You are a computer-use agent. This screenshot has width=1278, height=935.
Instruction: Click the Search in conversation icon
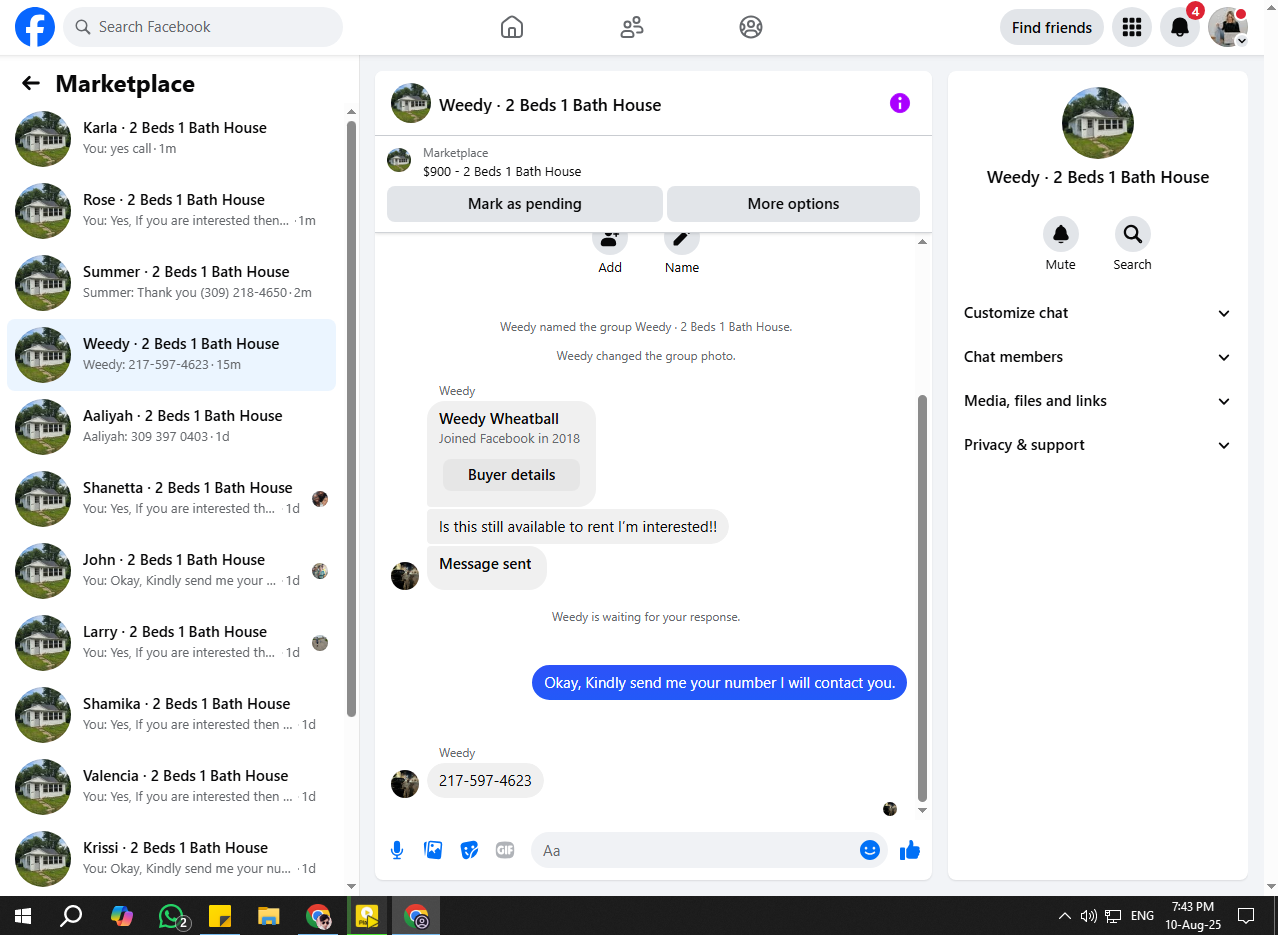[1133, 234]
